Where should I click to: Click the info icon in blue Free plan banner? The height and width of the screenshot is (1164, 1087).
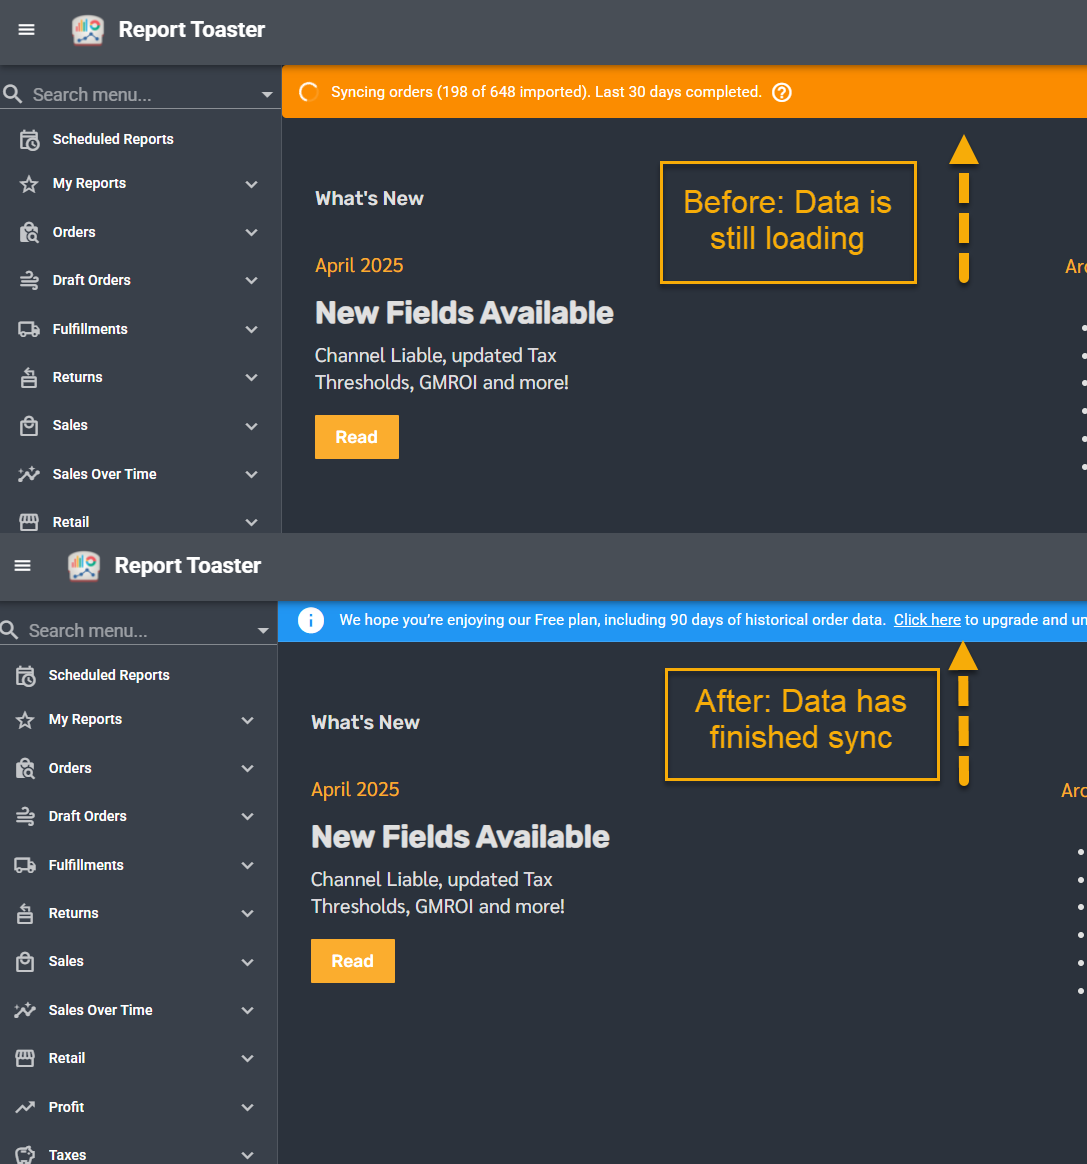tap(311, 620)
